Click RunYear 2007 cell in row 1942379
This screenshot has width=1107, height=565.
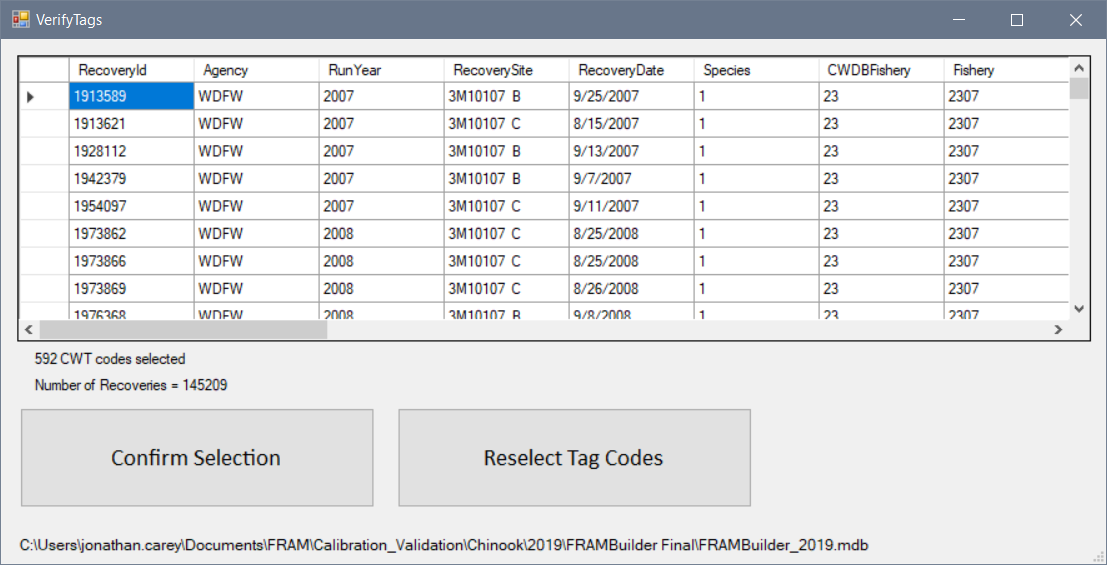(x=381, y=179)
